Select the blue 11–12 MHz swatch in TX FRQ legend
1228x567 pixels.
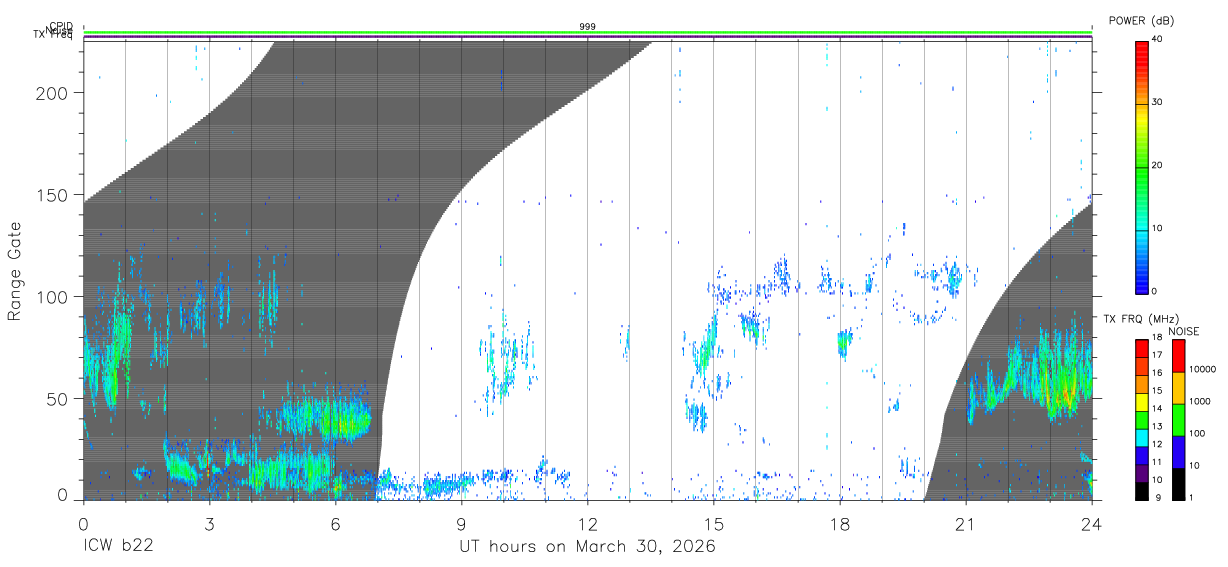tap(1140, 455)
